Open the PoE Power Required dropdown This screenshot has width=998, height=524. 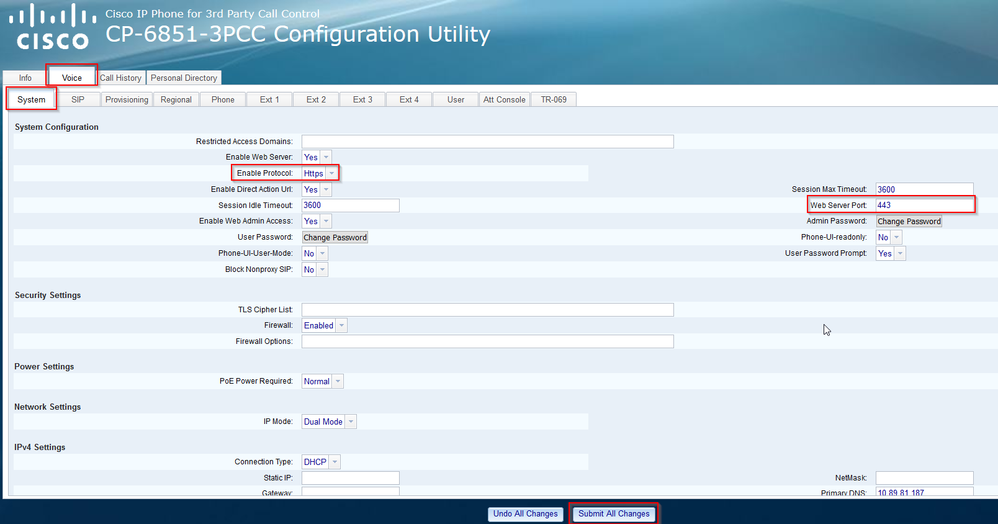(x=322, y=381)
